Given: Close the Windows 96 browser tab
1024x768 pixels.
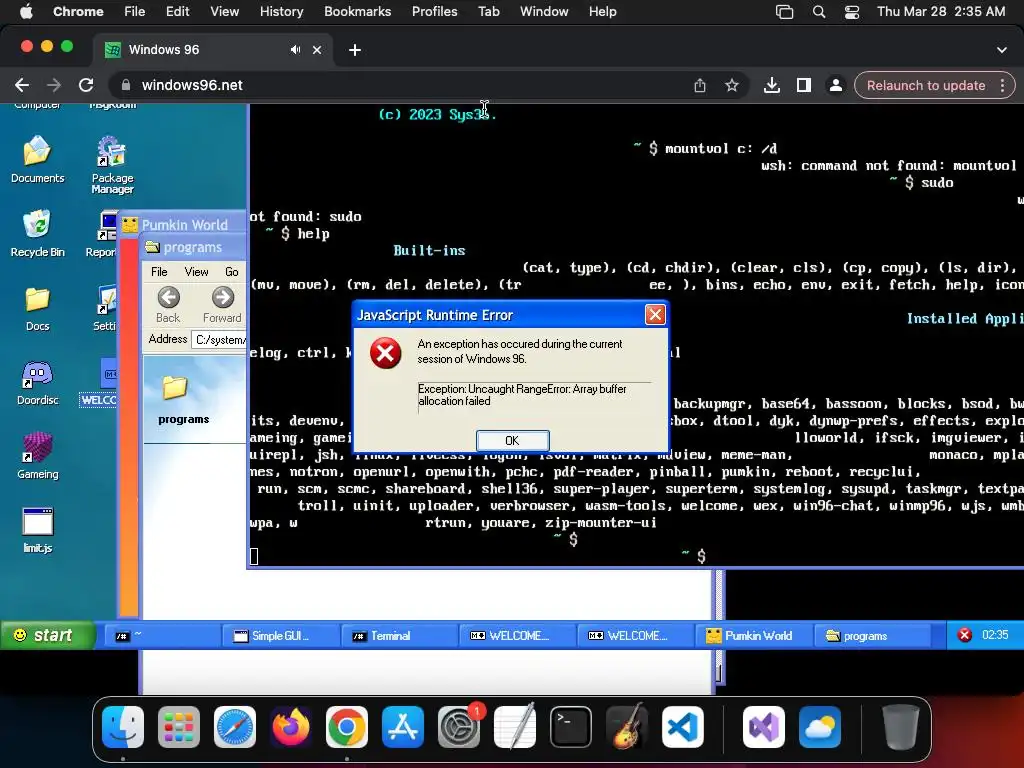Looking at the screenshot, I should click(x=317, y=50).
